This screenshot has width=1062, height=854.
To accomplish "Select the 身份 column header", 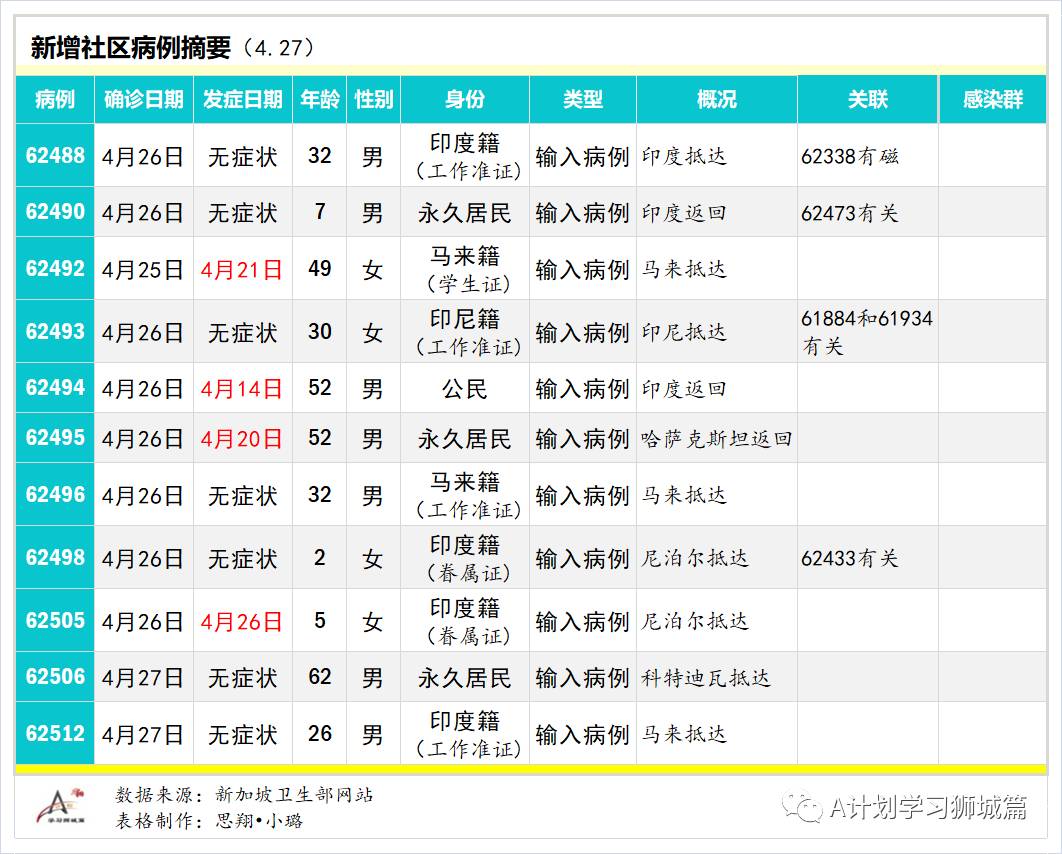I will (x=465, y=100).
